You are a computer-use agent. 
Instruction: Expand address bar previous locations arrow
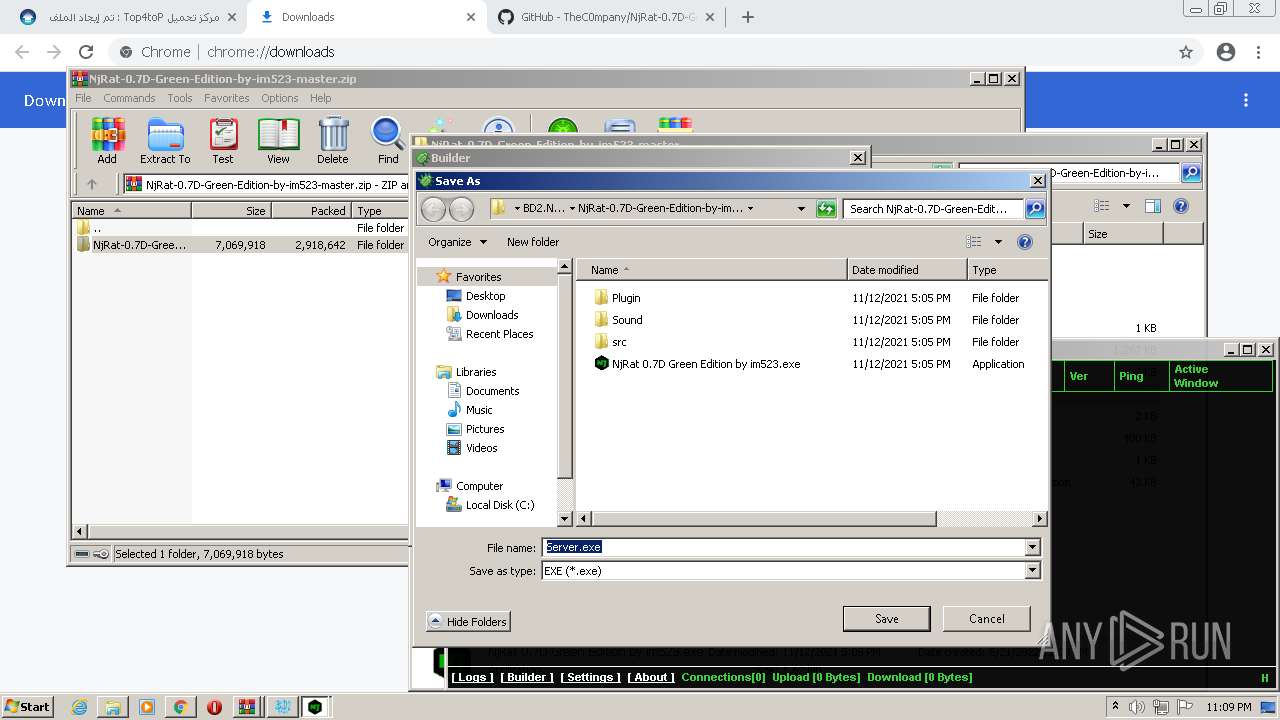(801, 209)
